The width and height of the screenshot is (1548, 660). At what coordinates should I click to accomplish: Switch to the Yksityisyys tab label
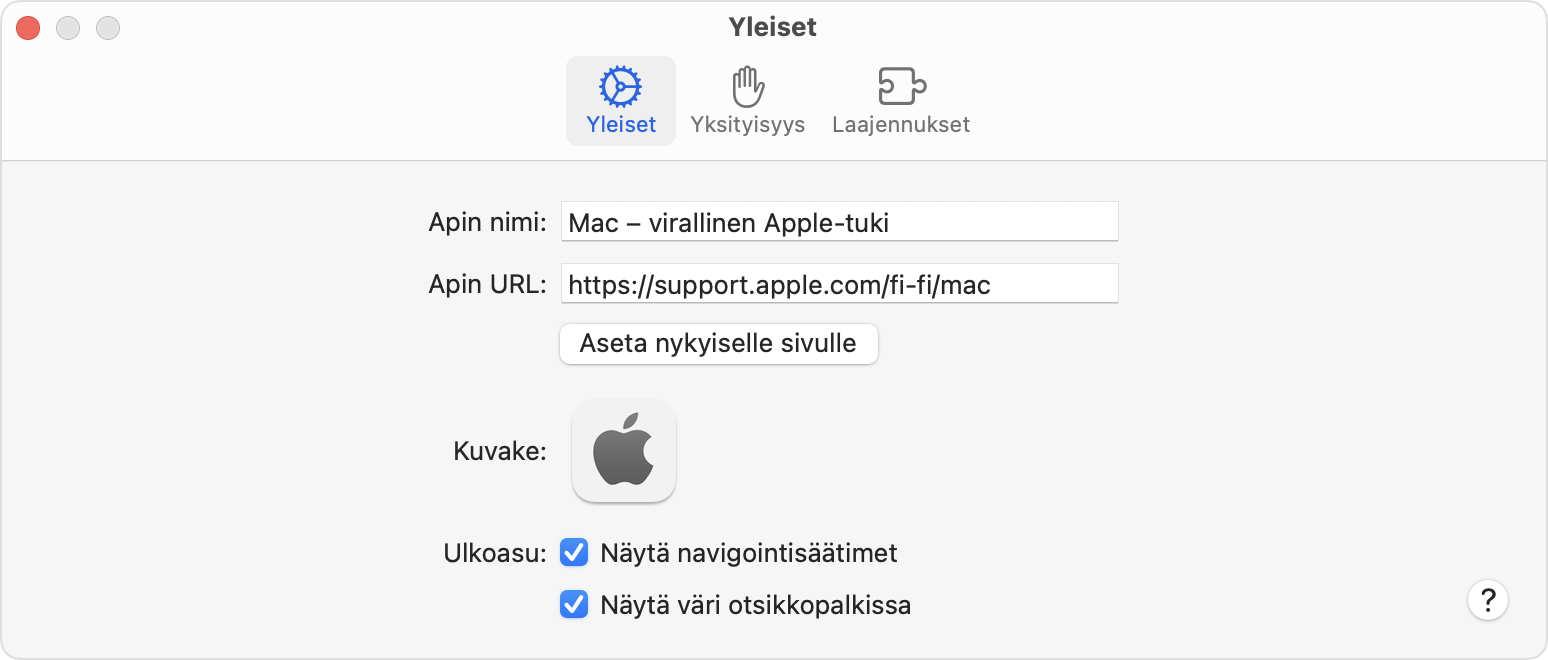[747, 125]
